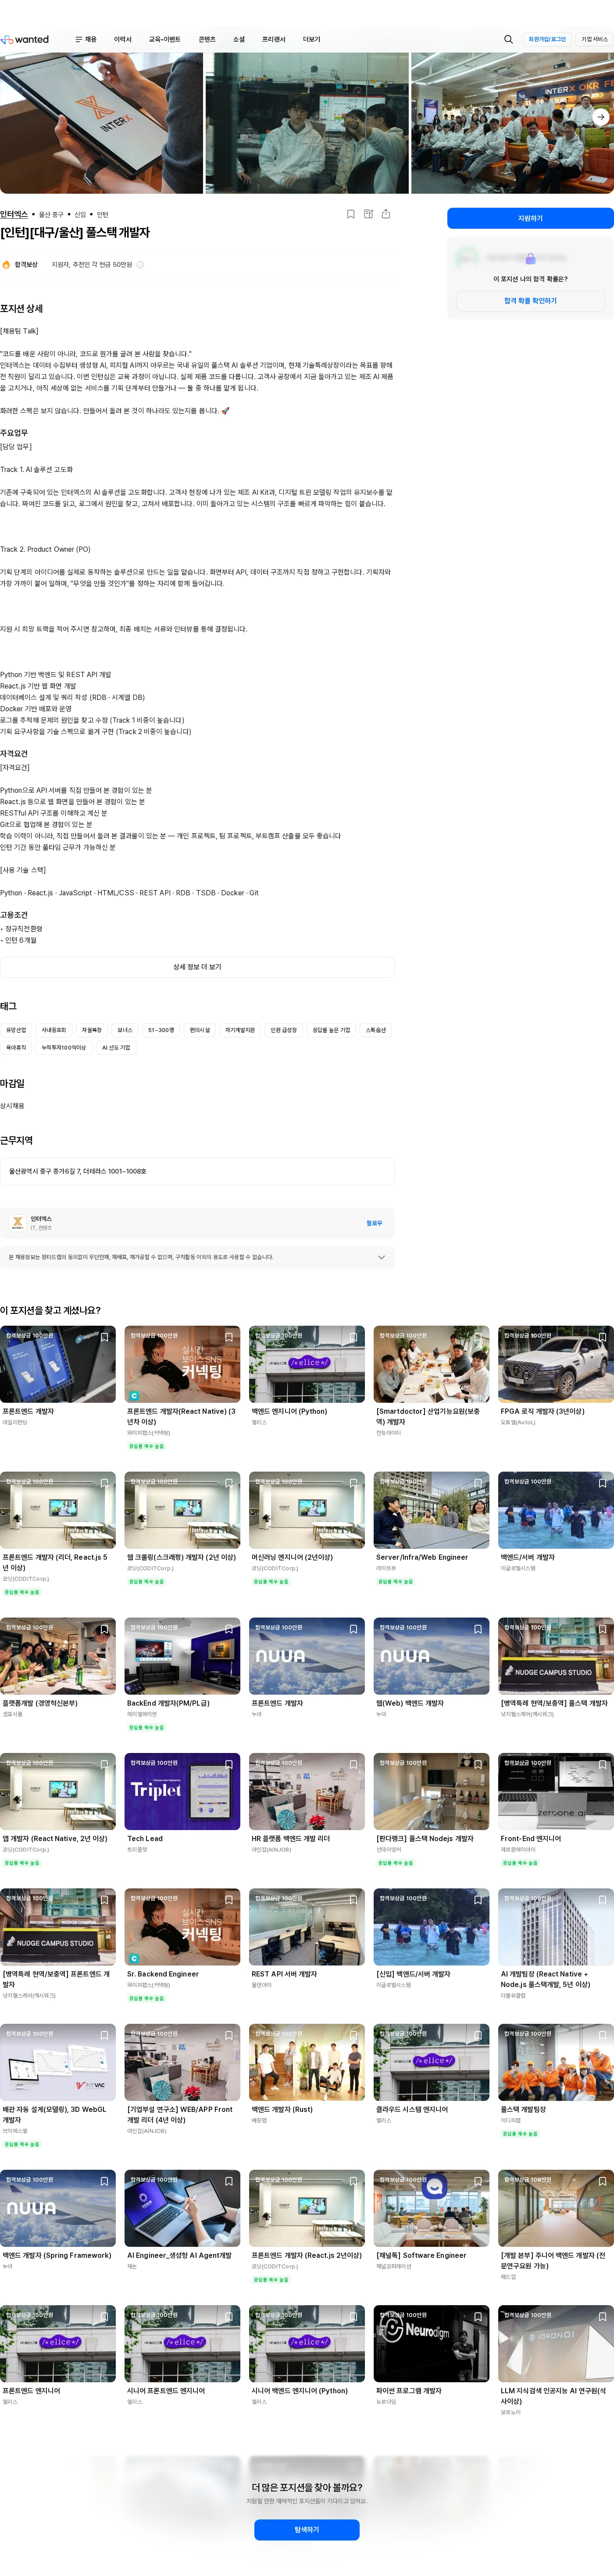Open the 더보기 menu
Viewport: 614px width, 2576px height.
point(312,39)
